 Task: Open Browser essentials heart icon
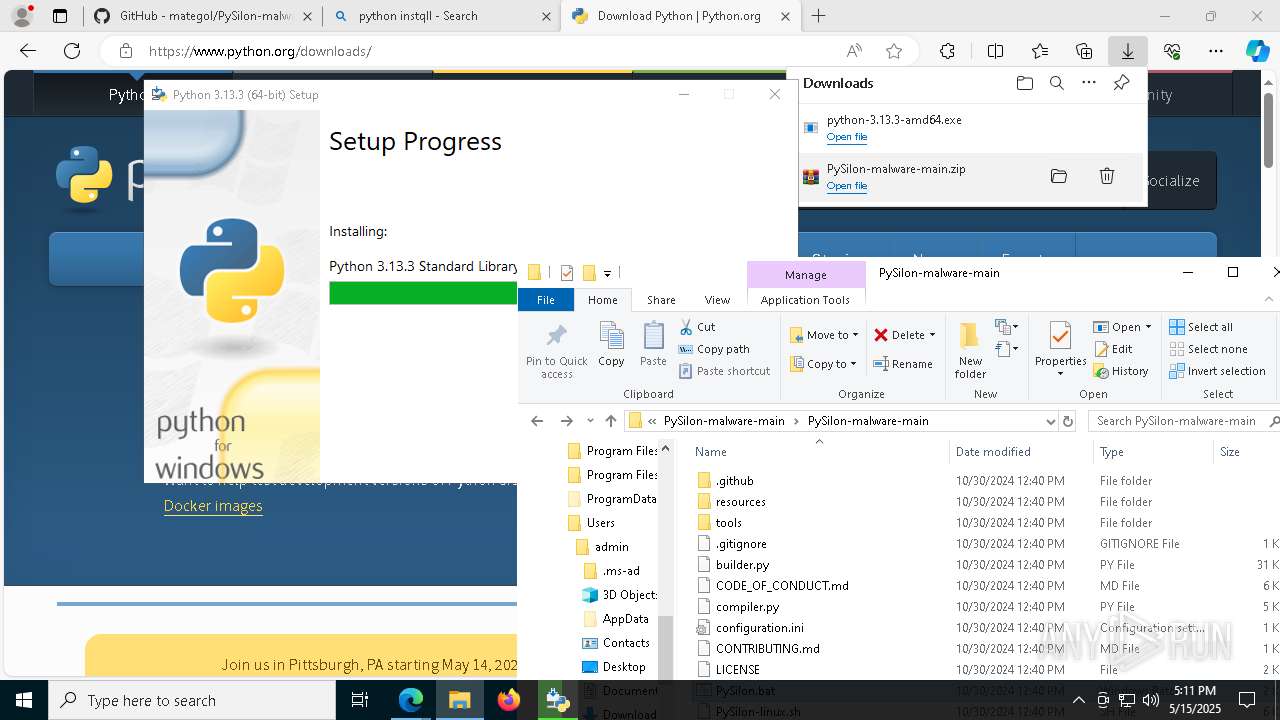click(x=1172, y=51)
